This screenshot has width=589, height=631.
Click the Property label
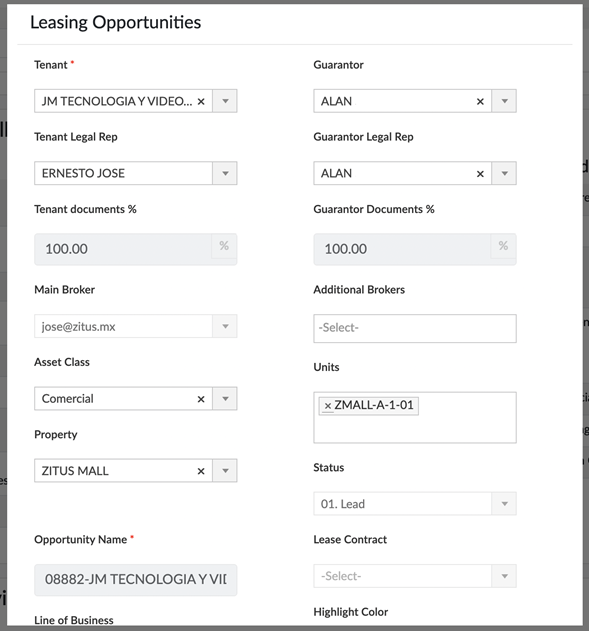pos(56,435)
